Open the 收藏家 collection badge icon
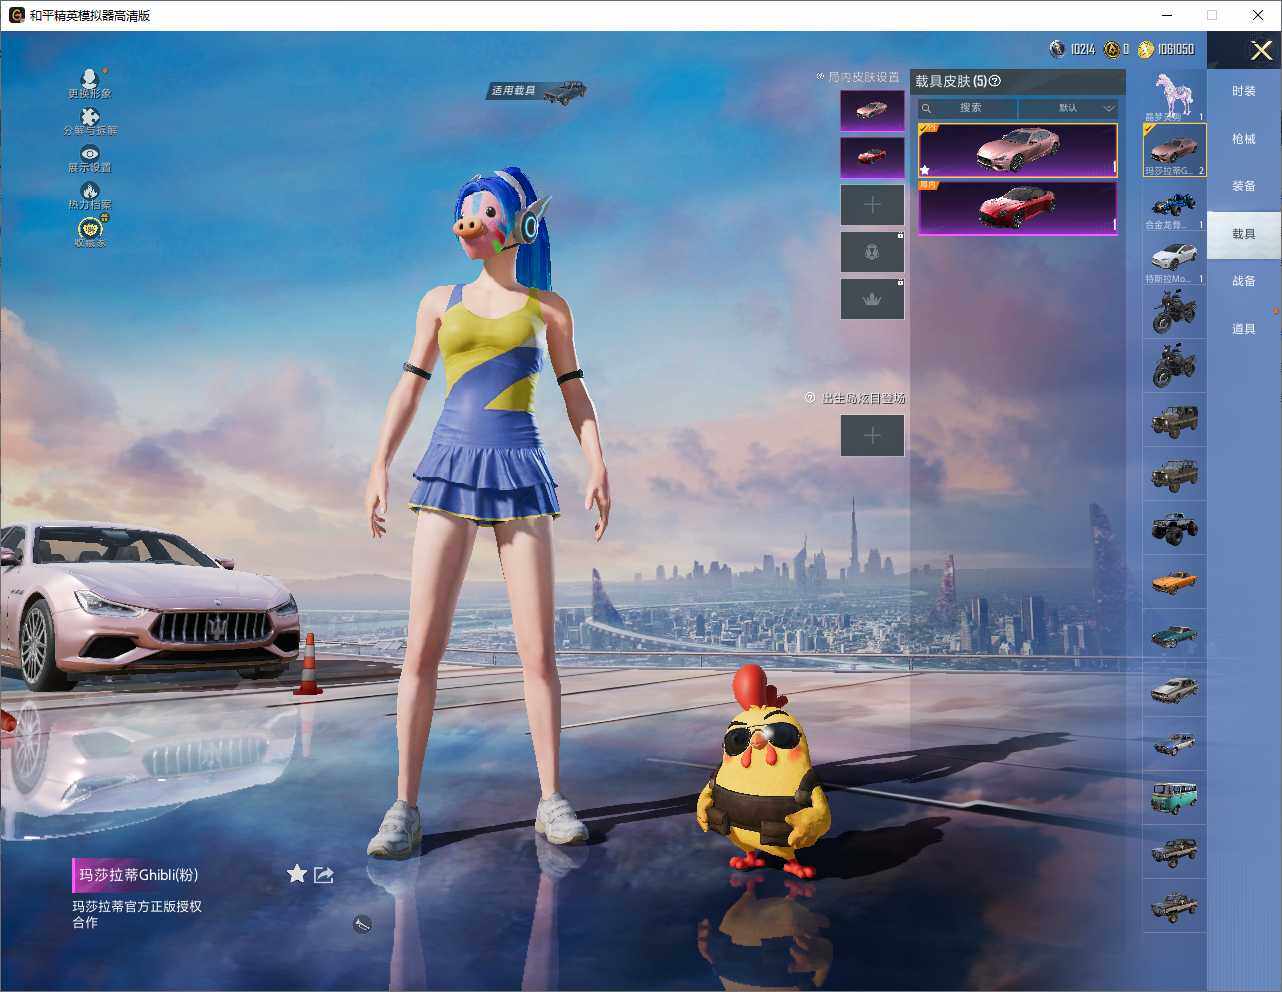This screenshot has height=992, width=1282. (90, 232)
